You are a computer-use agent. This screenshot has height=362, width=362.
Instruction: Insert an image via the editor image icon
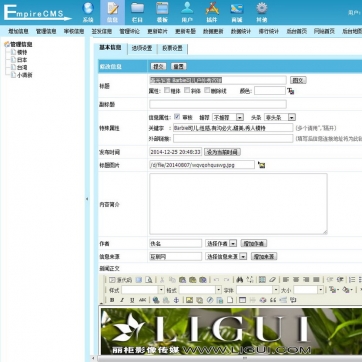tap(189, 300)
